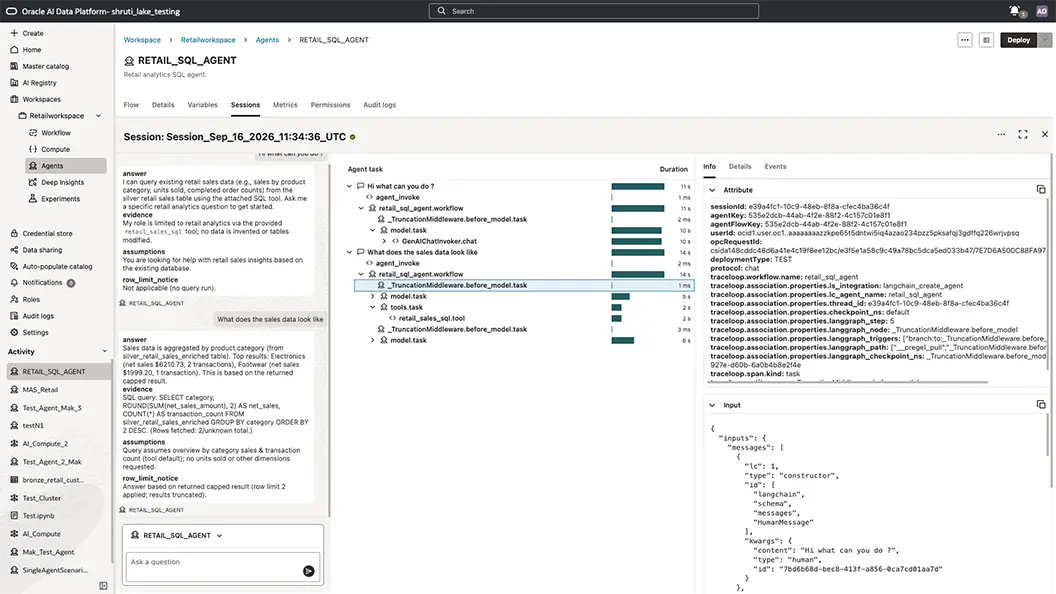This screenshot has width=1056, height=594.
Task: Follow the Retailworkspace breadcrumb link
Action: pos(208,40)
